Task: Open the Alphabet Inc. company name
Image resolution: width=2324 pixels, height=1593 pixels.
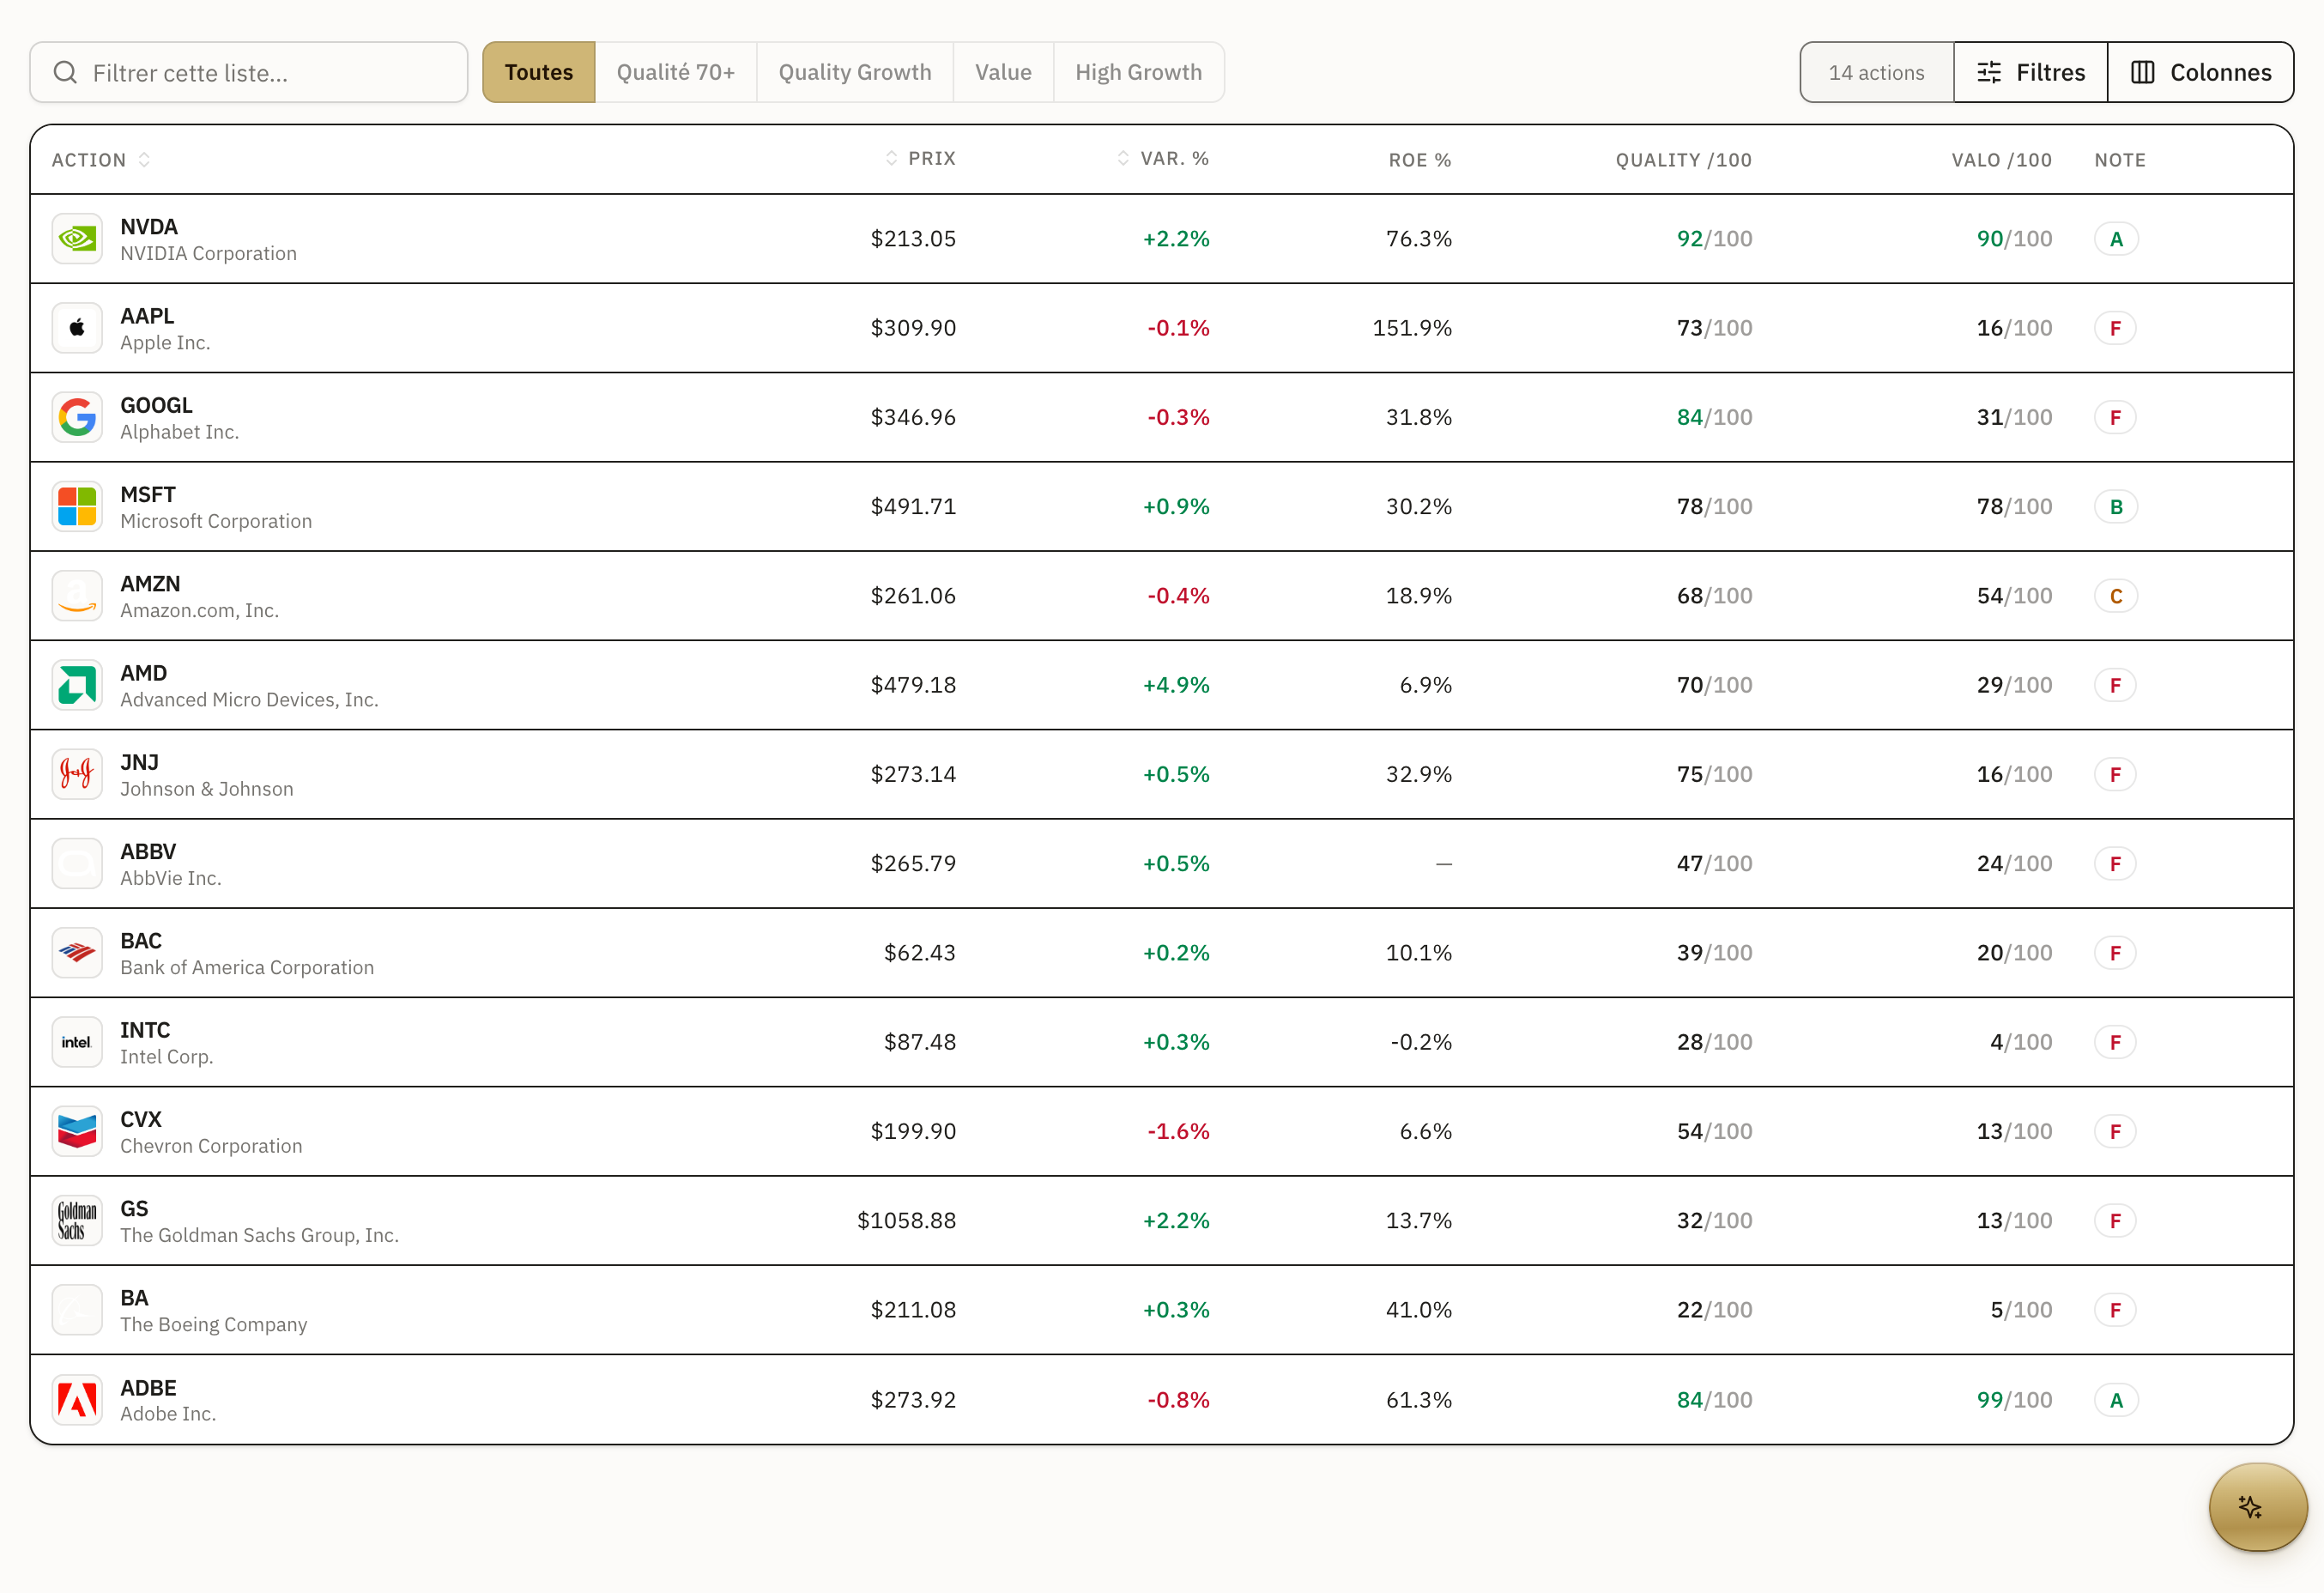Action: pos(180,432)
